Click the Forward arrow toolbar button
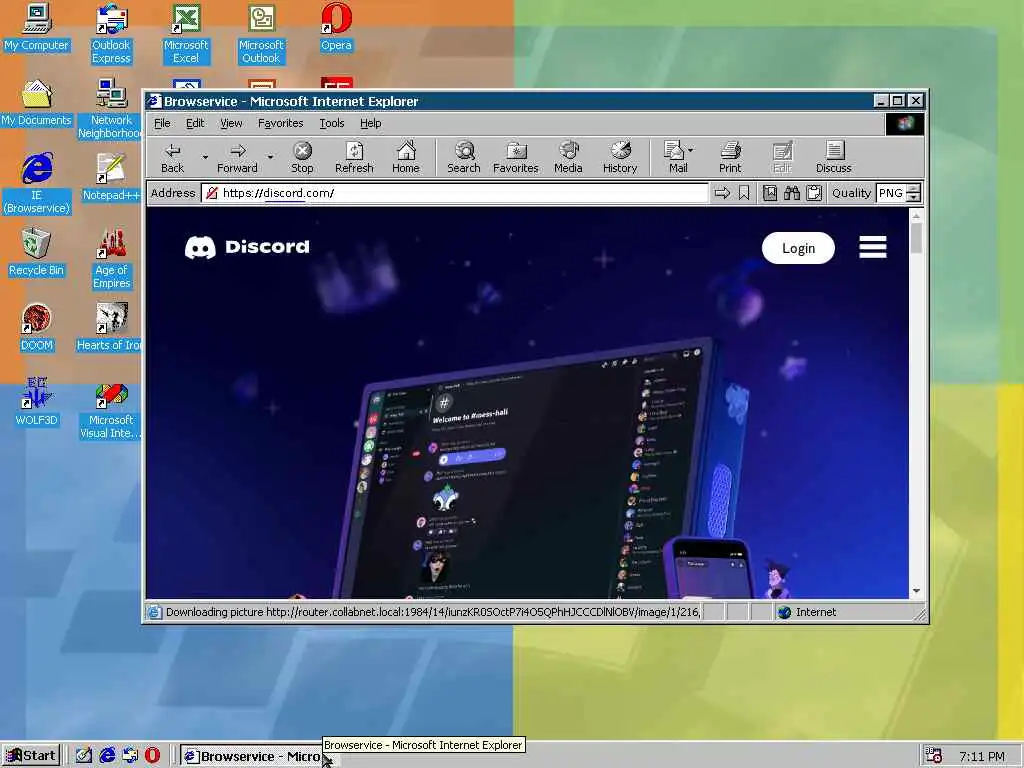This screenshot has width=1024, height=768. click(238, 157)
